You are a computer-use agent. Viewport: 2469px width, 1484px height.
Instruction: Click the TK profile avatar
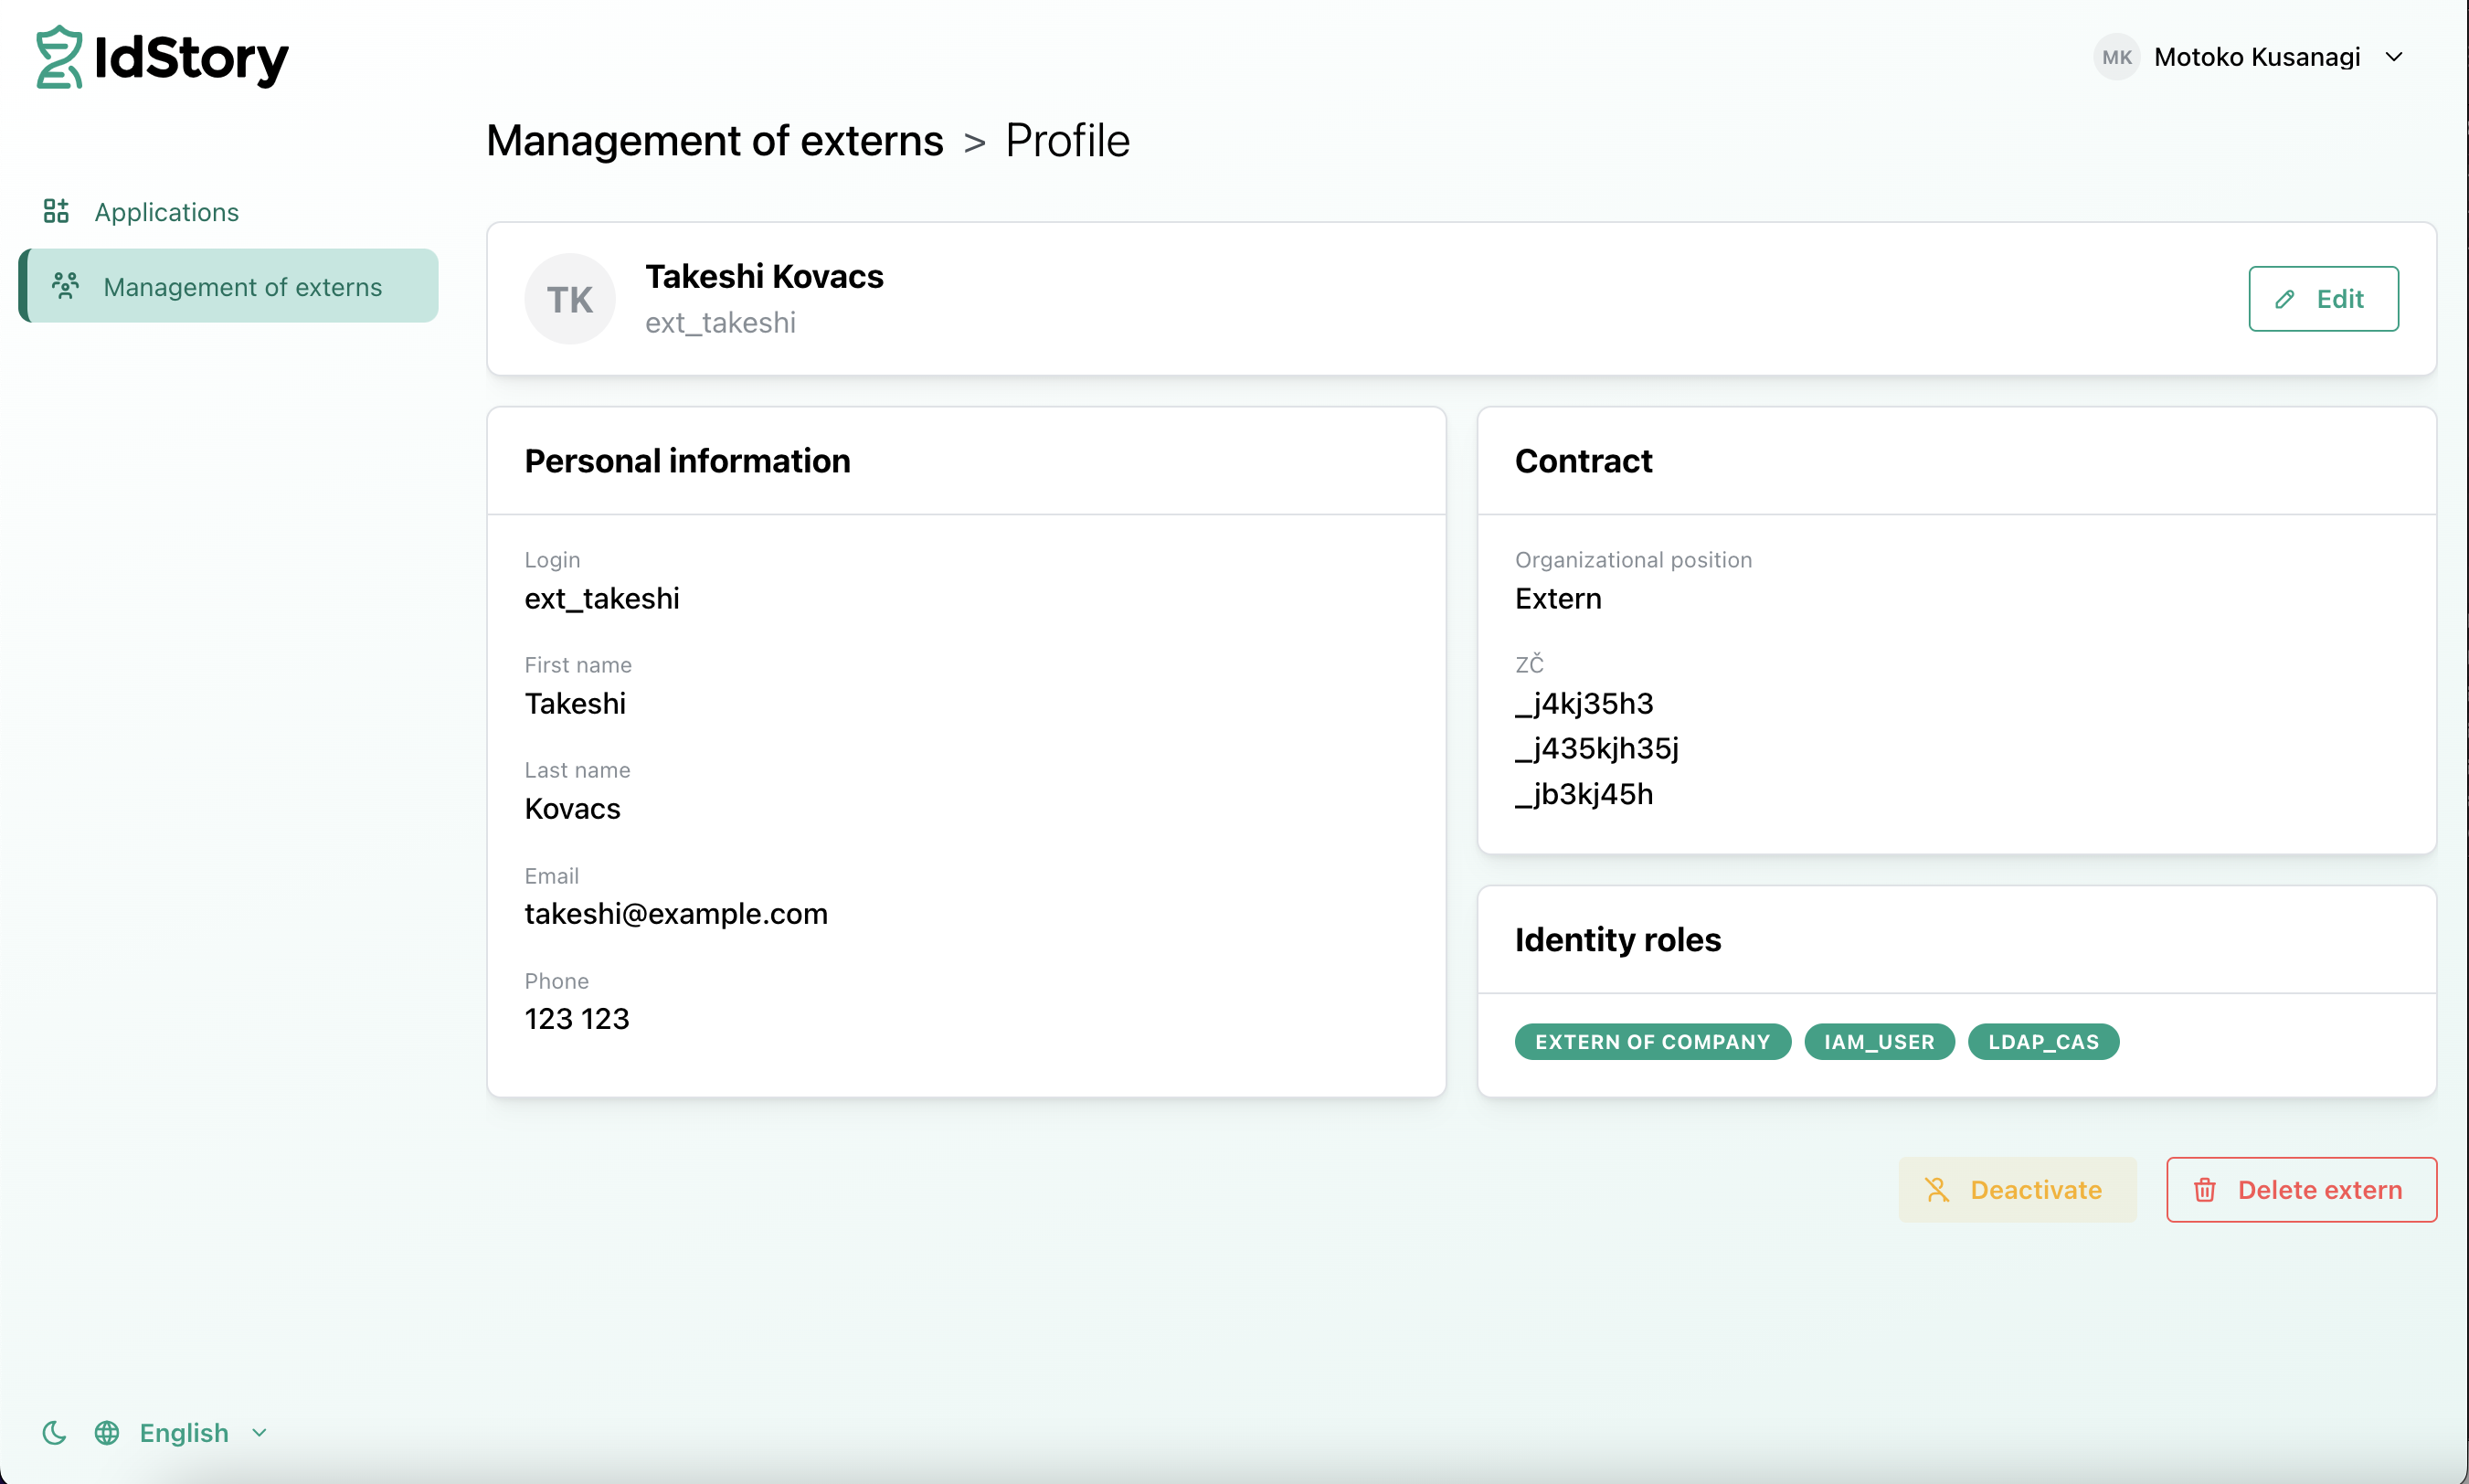[x=570, y=299]
